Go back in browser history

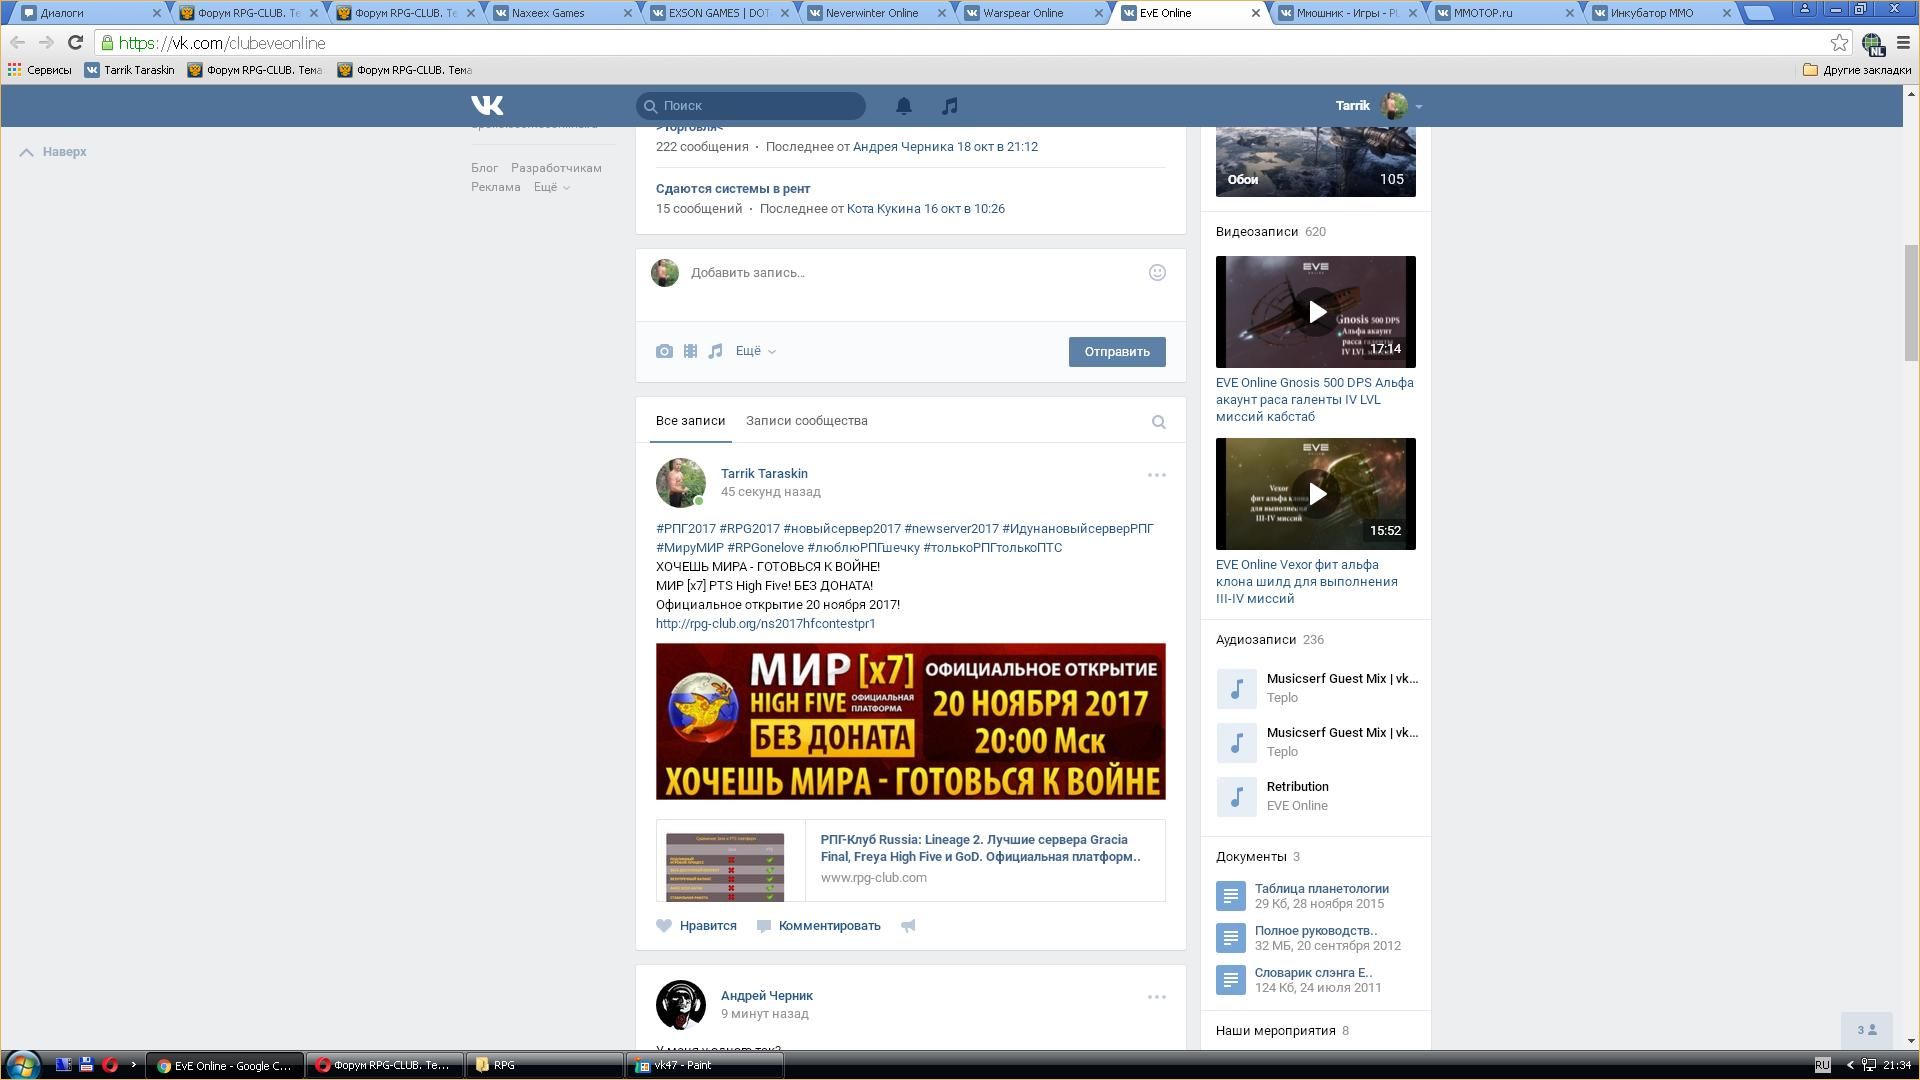[x=18, y=43]
